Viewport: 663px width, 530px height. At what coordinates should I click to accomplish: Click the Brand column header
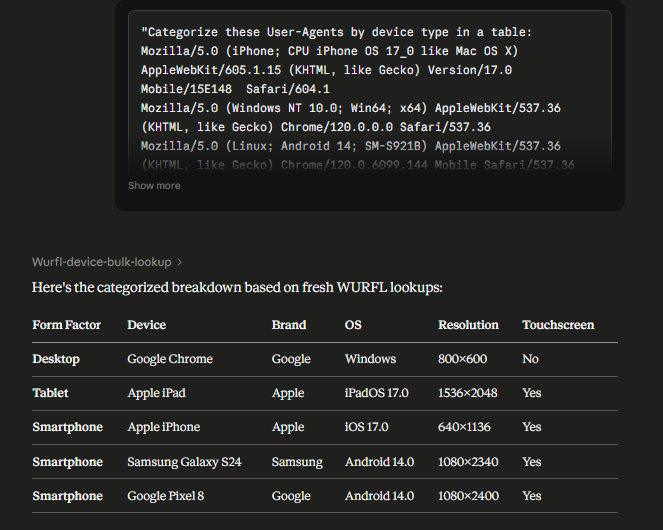[x=289, y=325]
